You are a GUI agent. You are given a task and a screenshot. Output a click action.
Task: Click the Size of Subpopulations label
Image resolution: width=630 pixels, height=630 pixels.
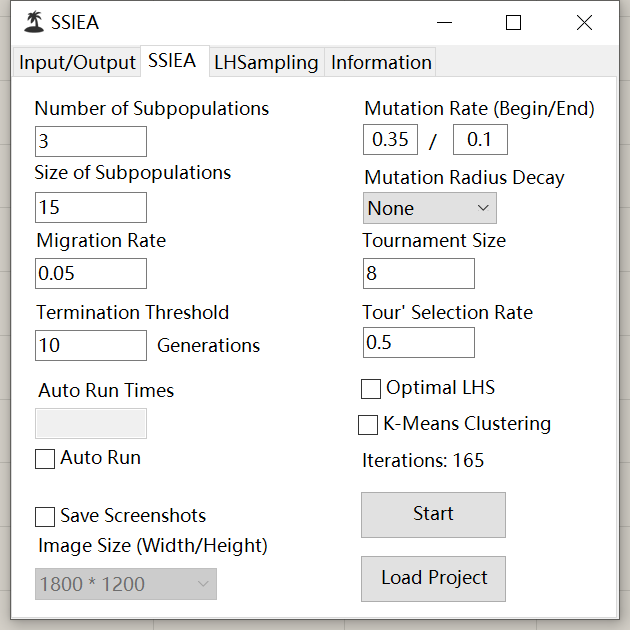[x=133, y=173]
